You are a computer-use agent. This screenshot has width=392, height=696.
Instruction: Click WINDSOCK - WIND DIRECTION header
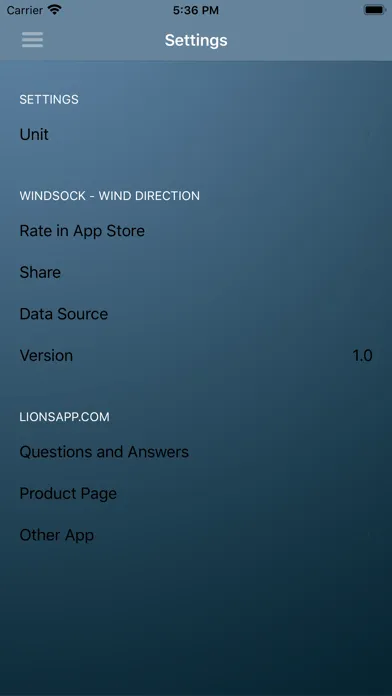point(110,196)
